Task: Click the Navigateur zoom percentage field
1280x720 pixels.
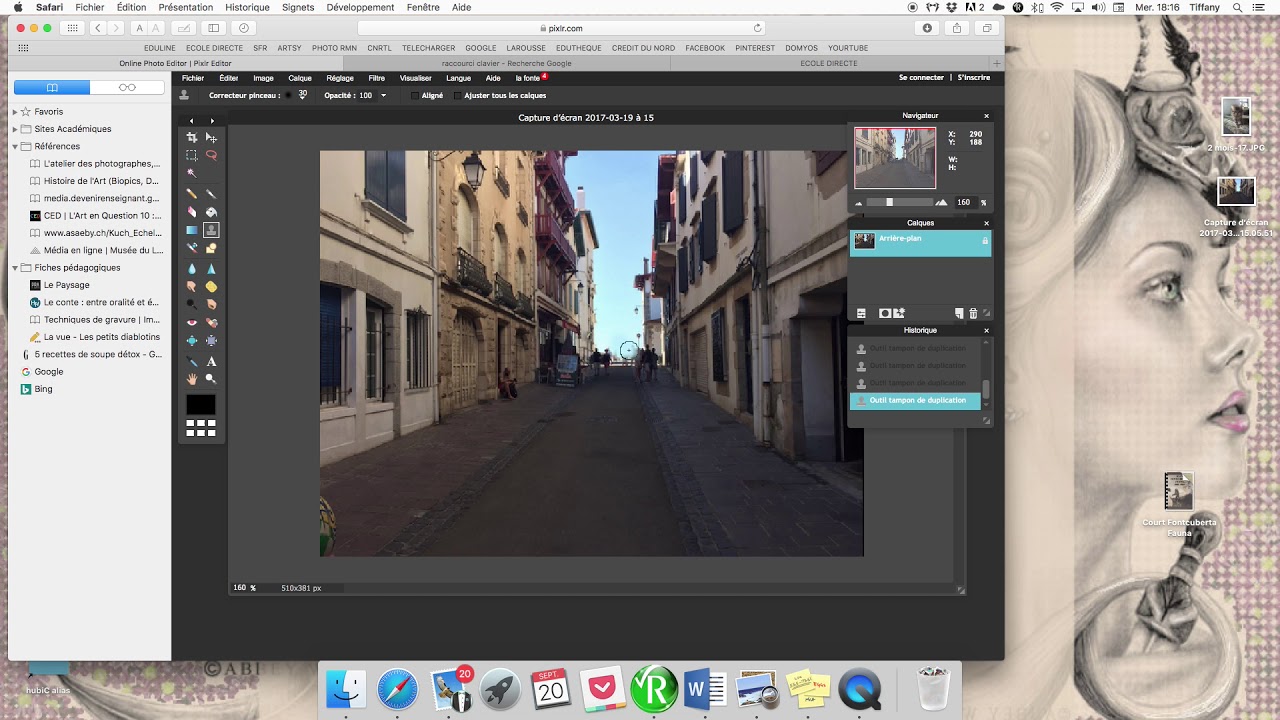Action: tap(964, 202)
